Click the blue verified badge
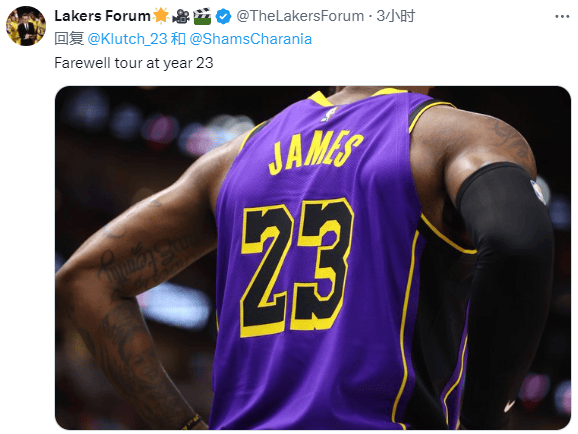 [x=223, y=16]
